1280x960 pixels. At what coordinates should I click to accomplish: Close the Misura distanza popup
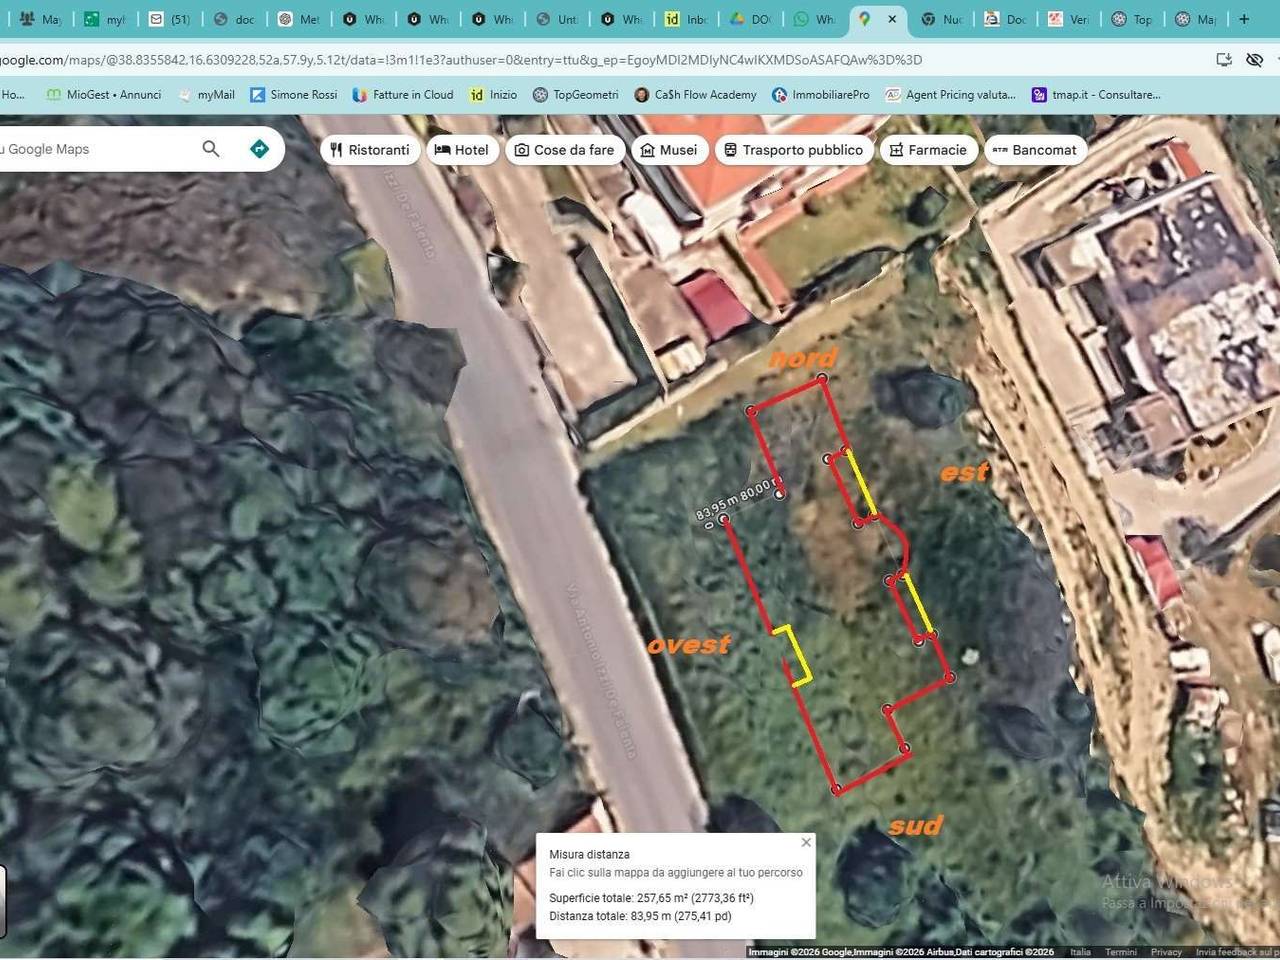coord(806,842)
